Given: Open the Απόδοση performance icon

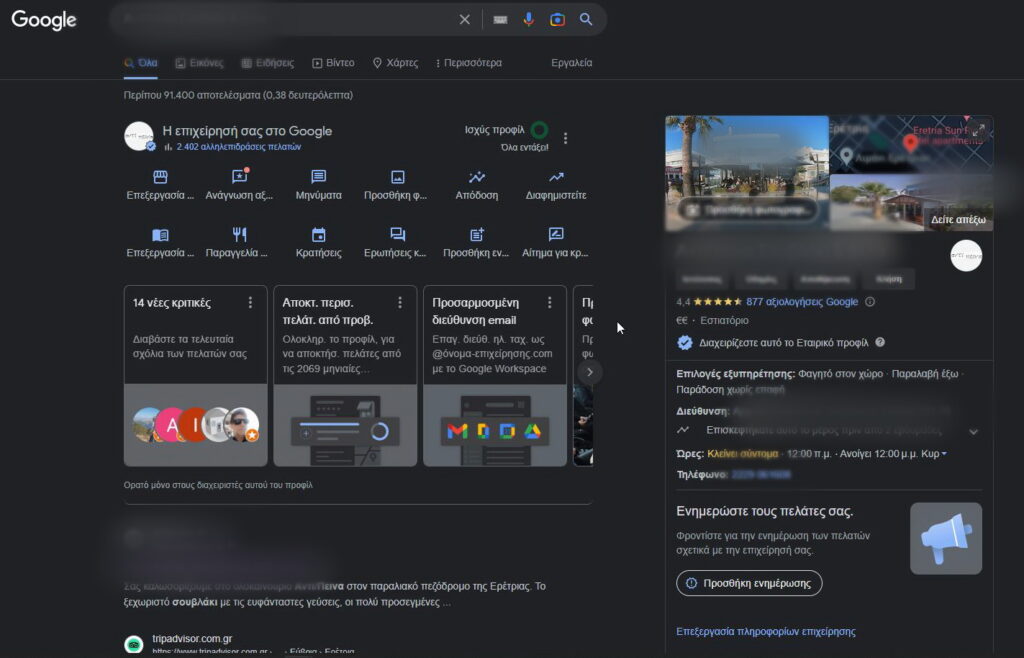Looking at the screenshot, I should [477, 177].
